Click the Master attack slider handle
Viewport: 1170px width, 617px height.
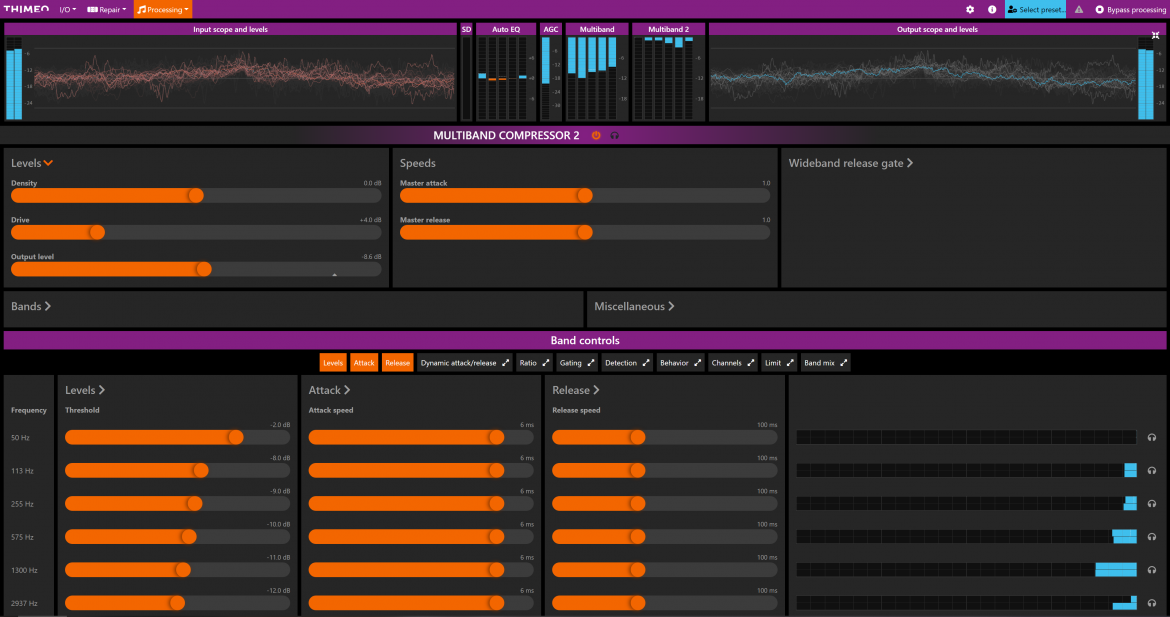(585, 196)
